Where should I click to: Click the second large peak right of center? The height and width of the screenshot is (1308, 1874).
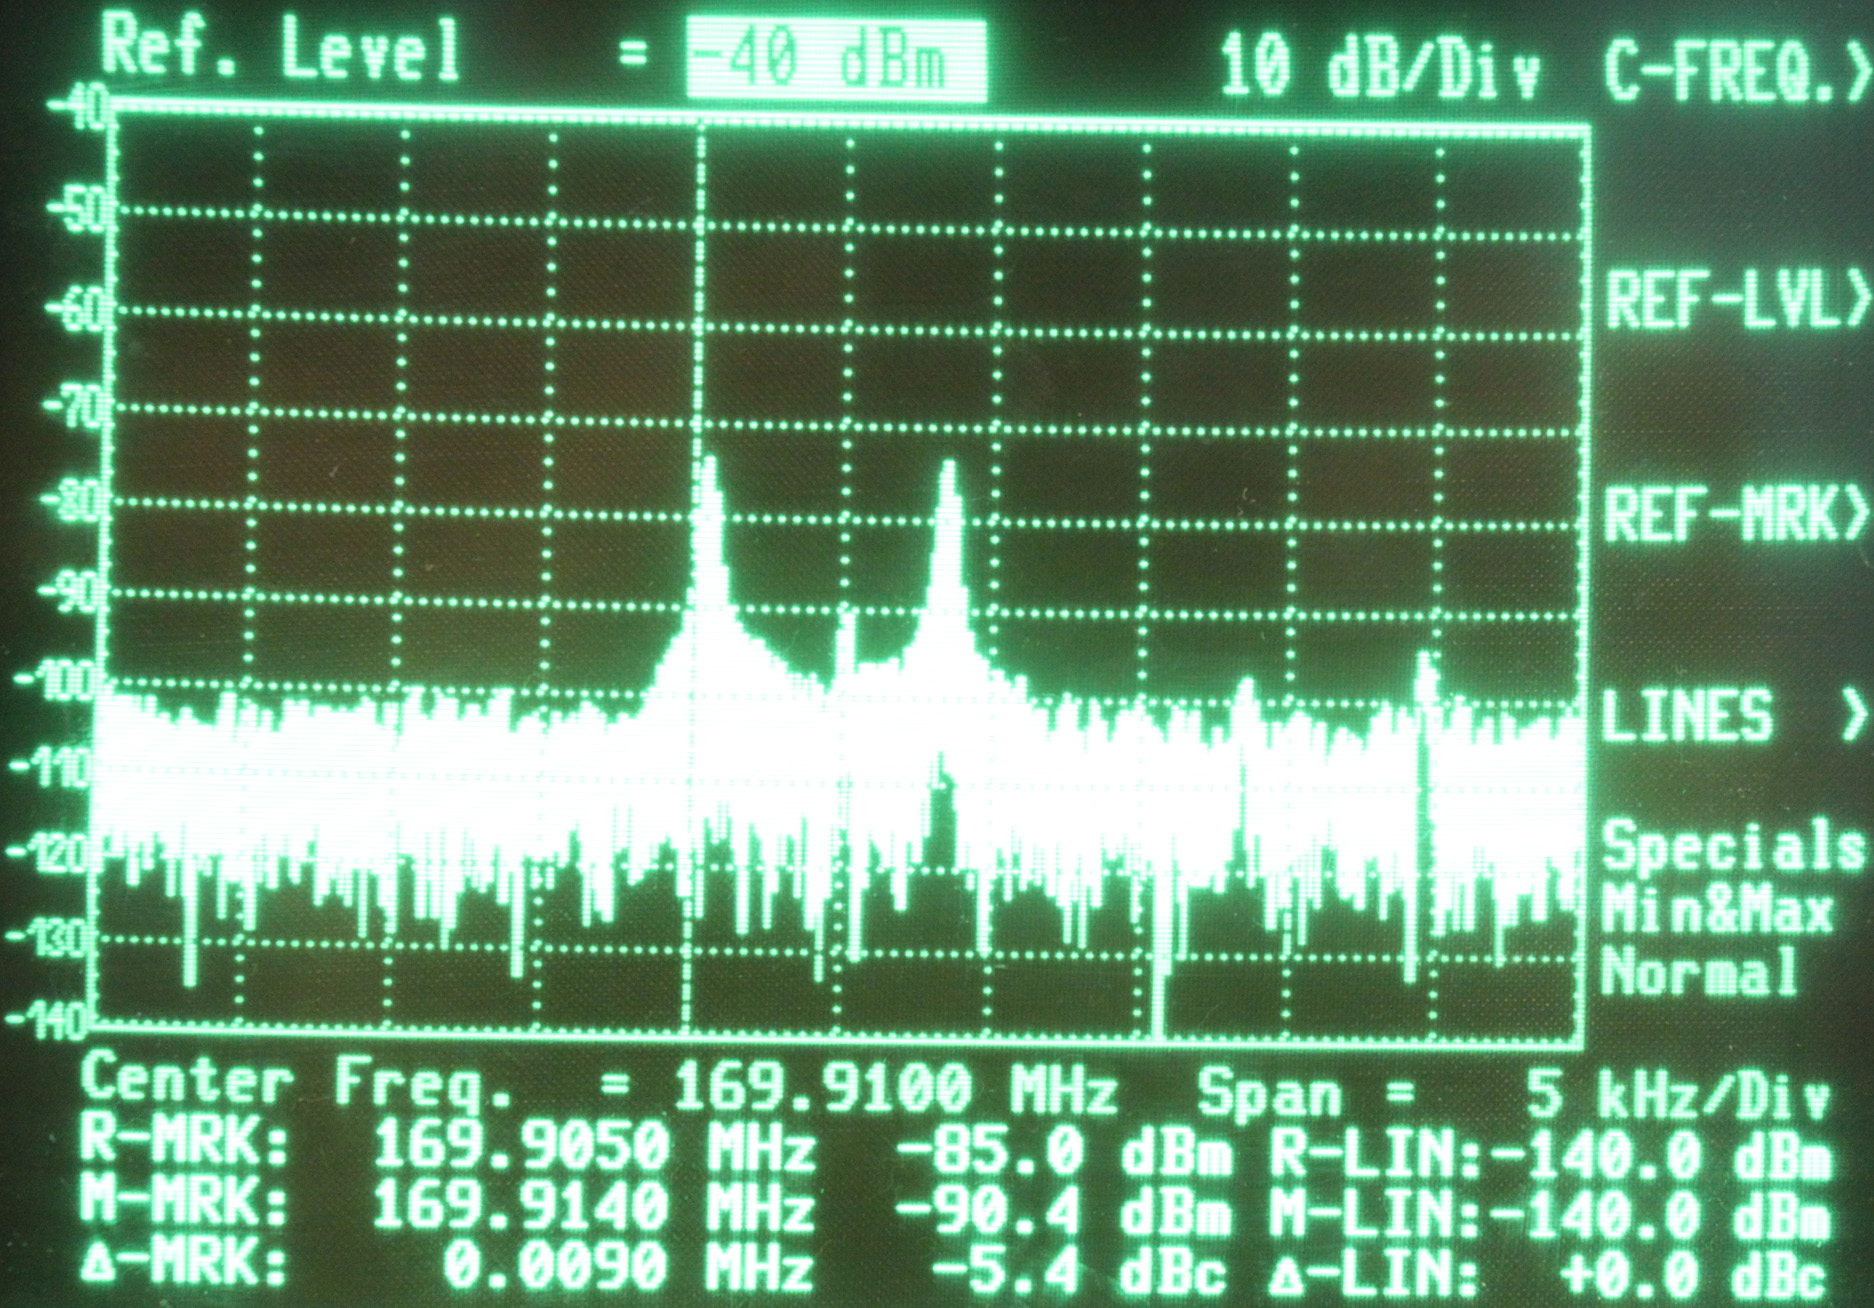[947, 474]
